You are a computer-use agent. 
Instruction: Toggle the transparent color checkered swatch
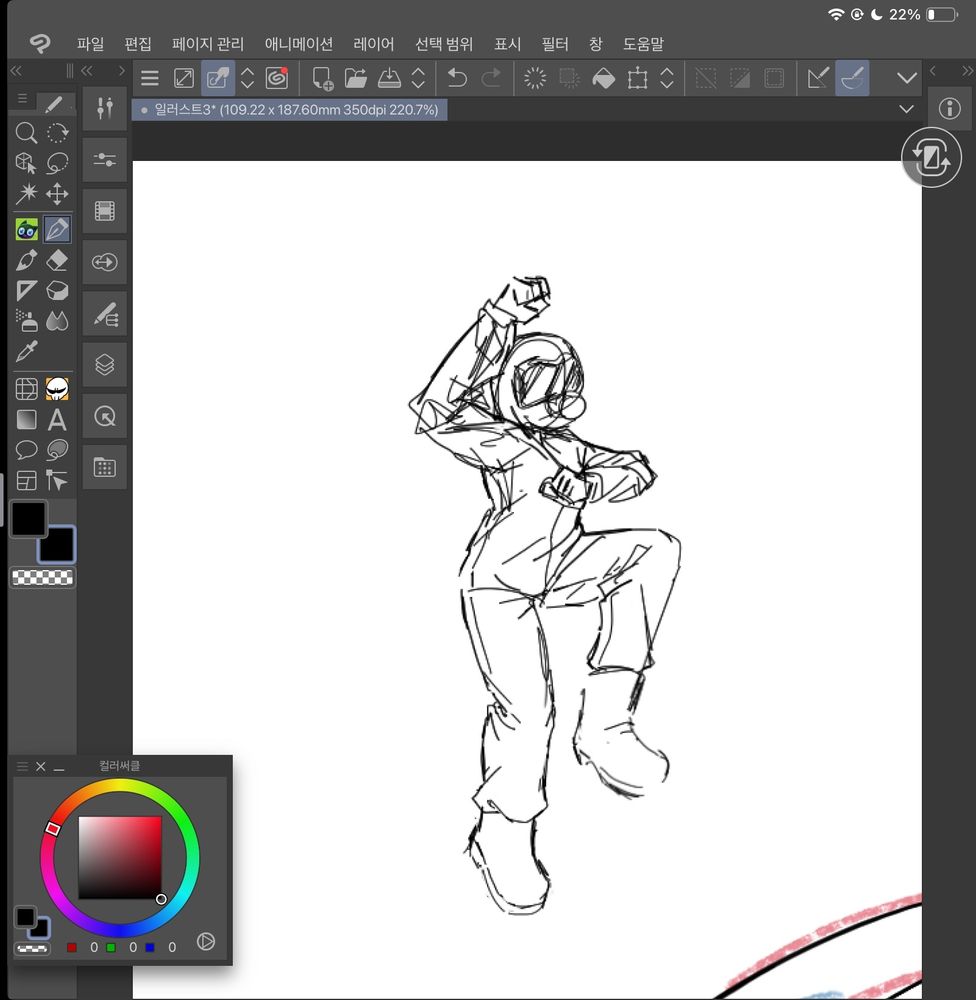43,577
